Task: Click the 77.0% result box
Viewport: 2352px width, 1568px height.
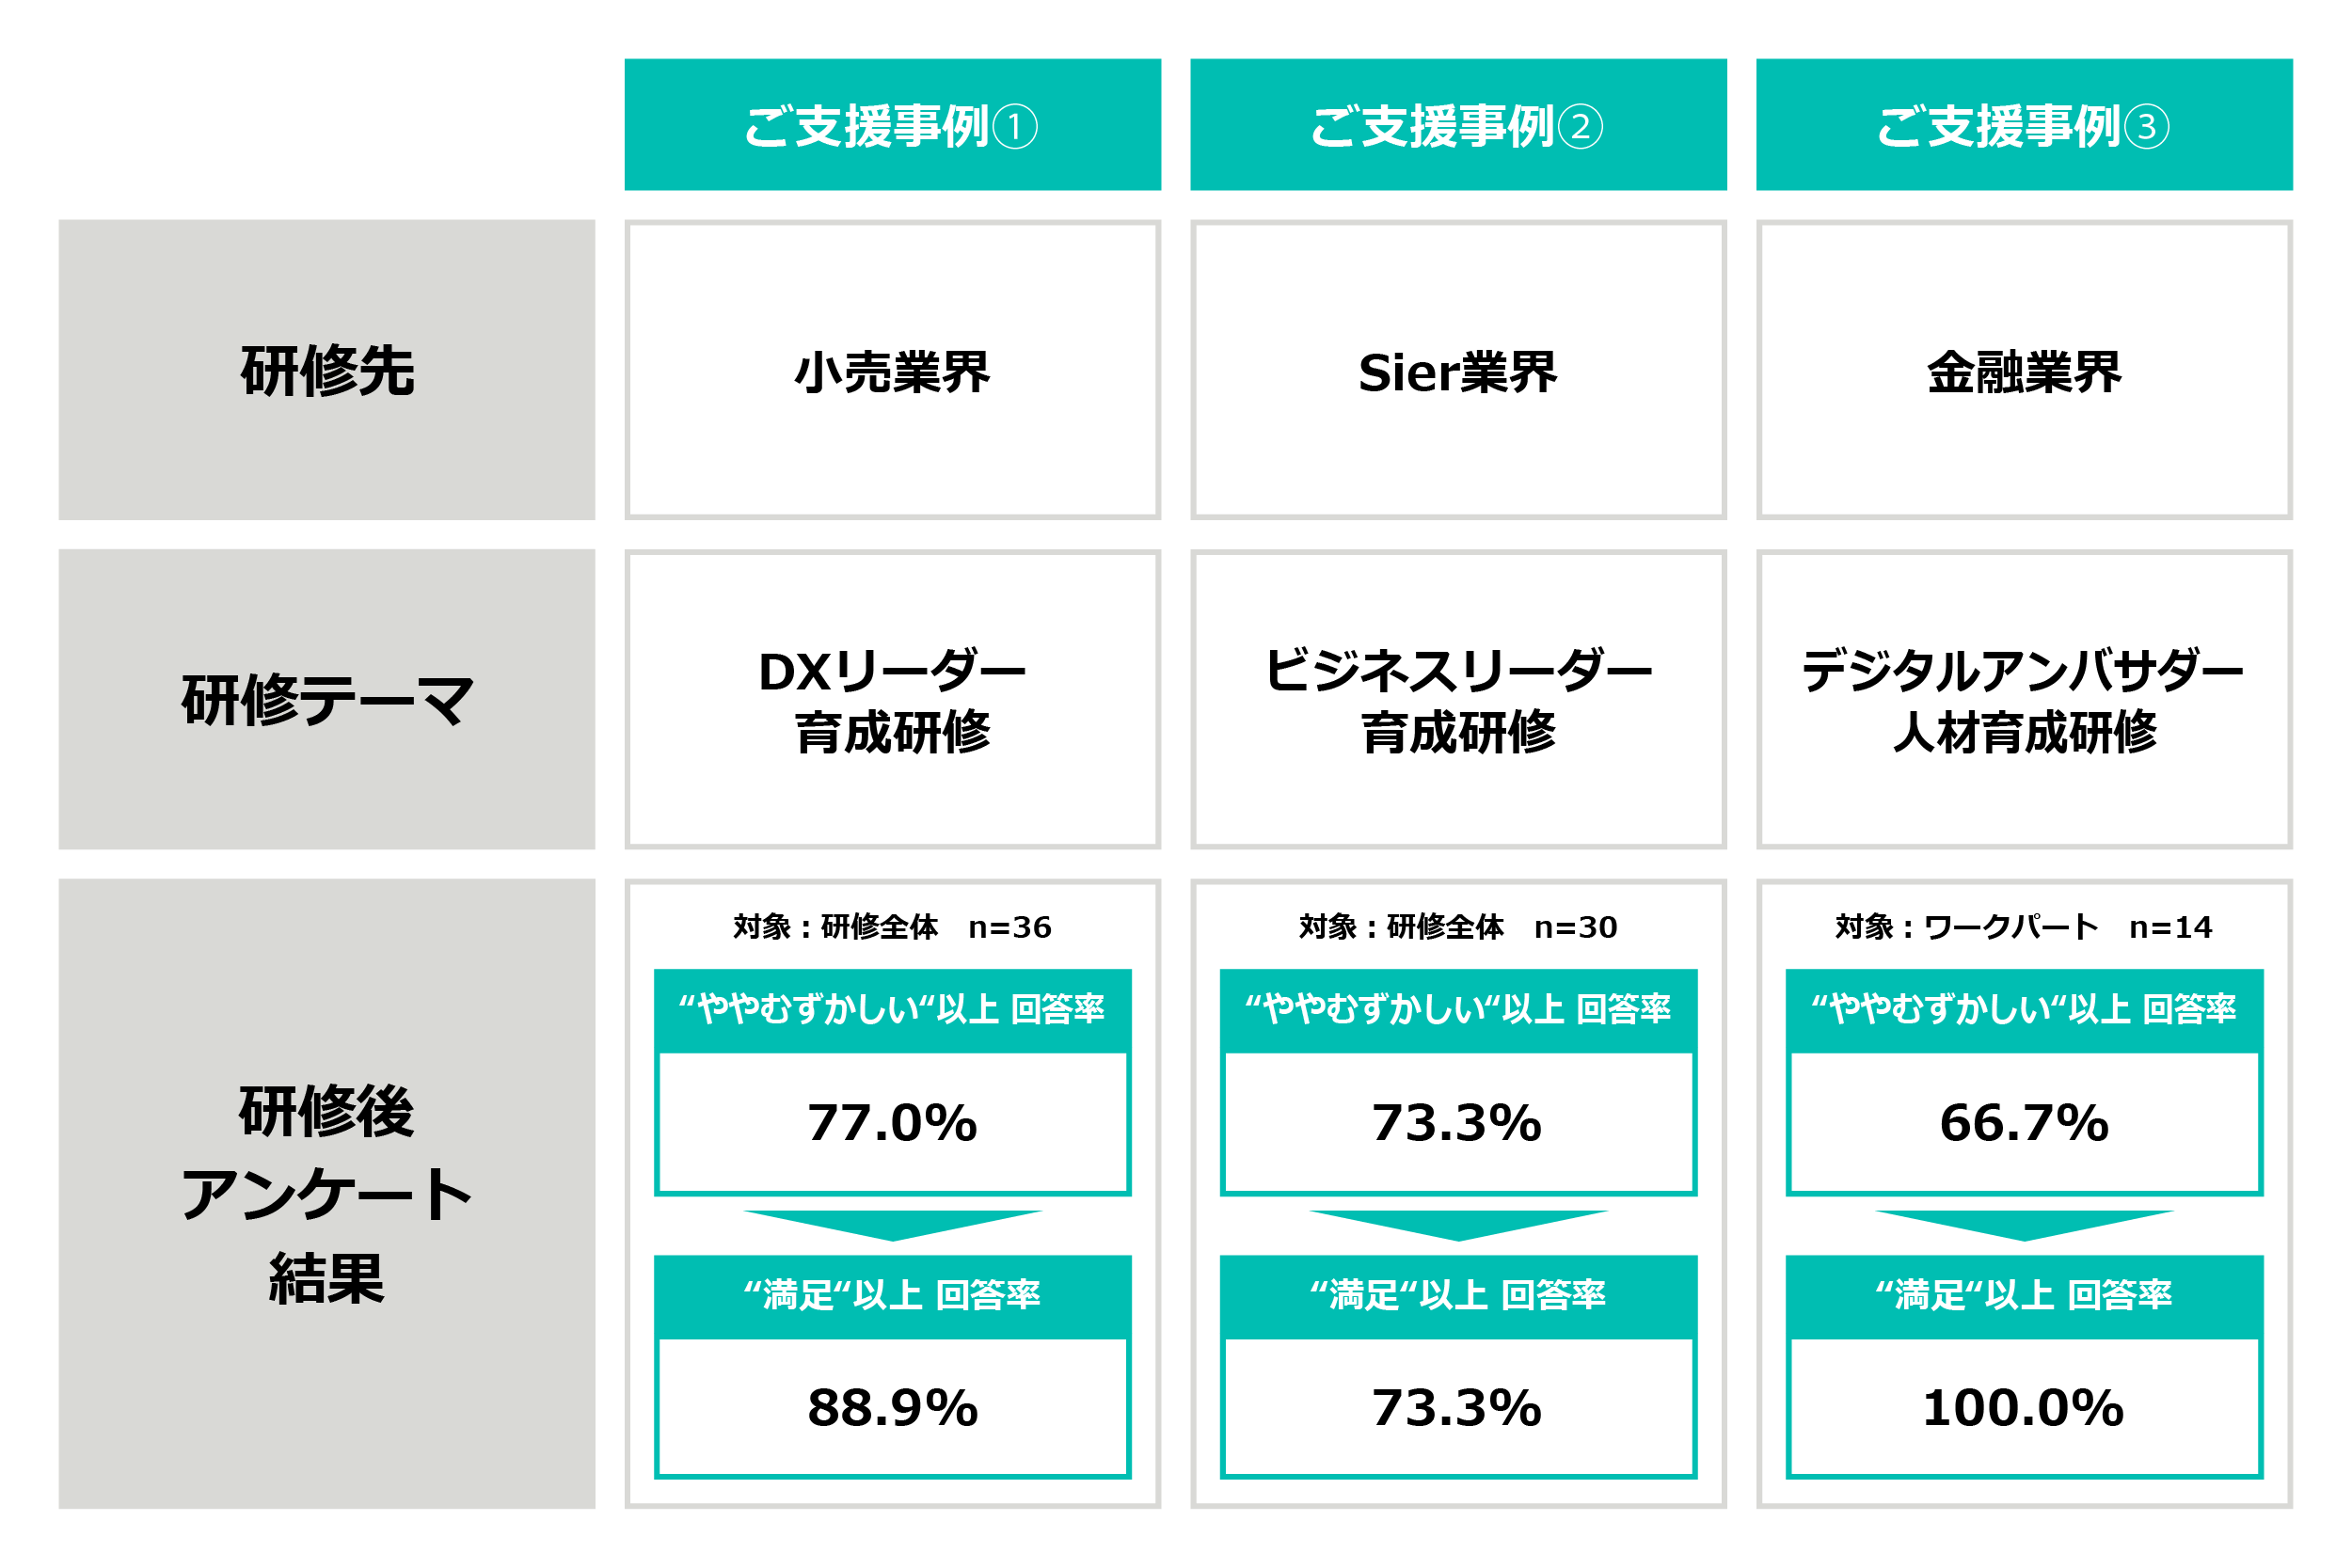Action: pos(892,1123)
